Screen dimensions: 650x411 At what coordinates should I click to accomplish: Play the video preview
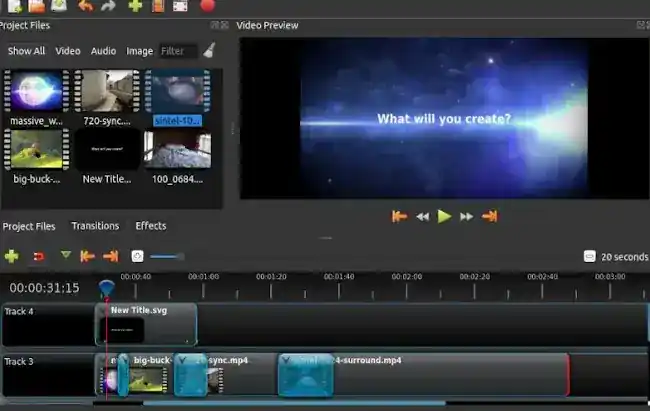point(444,216)
